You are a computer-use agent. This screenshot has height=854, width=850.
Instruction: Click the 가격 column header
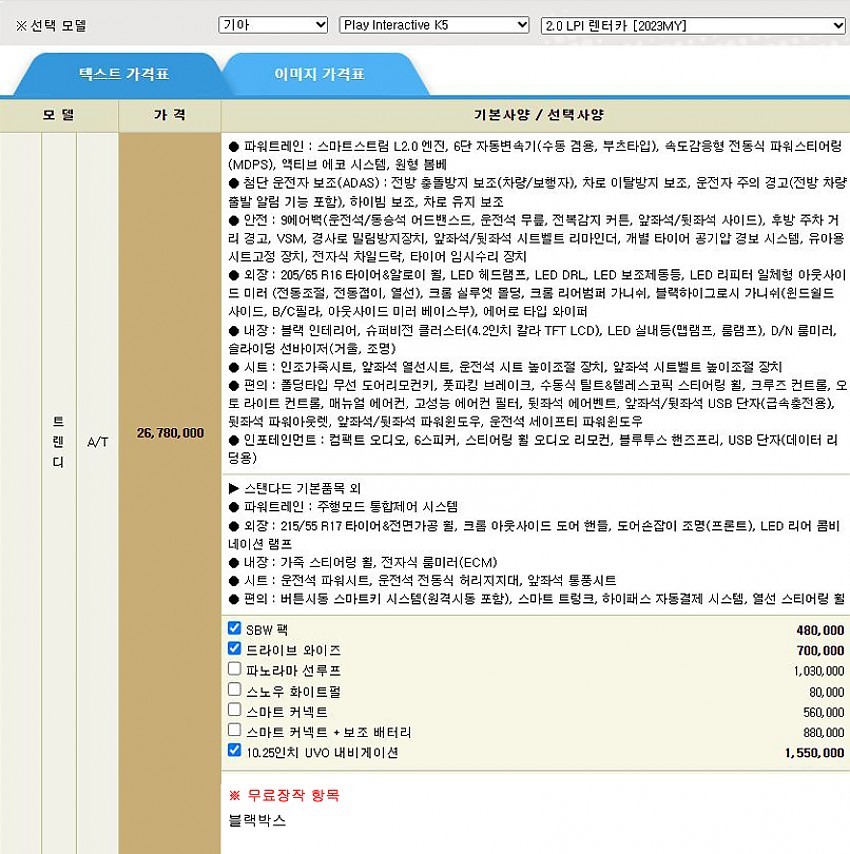click(x=168, y=115)
